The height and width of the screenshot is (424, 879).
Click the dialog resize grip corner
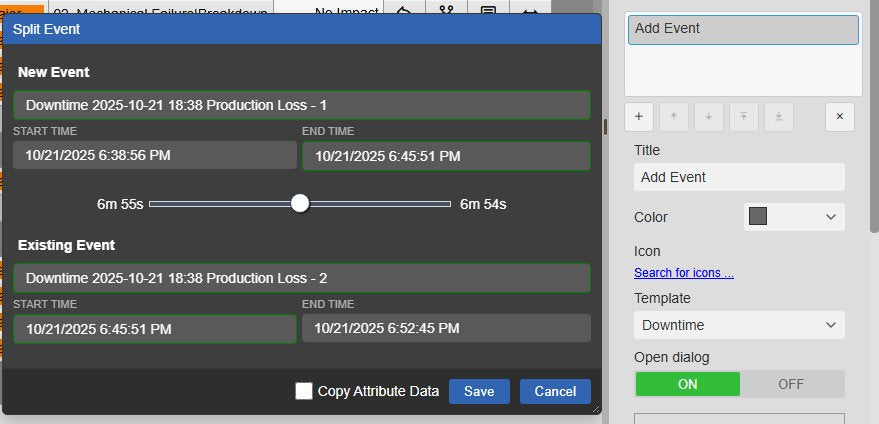coord(595,409)
